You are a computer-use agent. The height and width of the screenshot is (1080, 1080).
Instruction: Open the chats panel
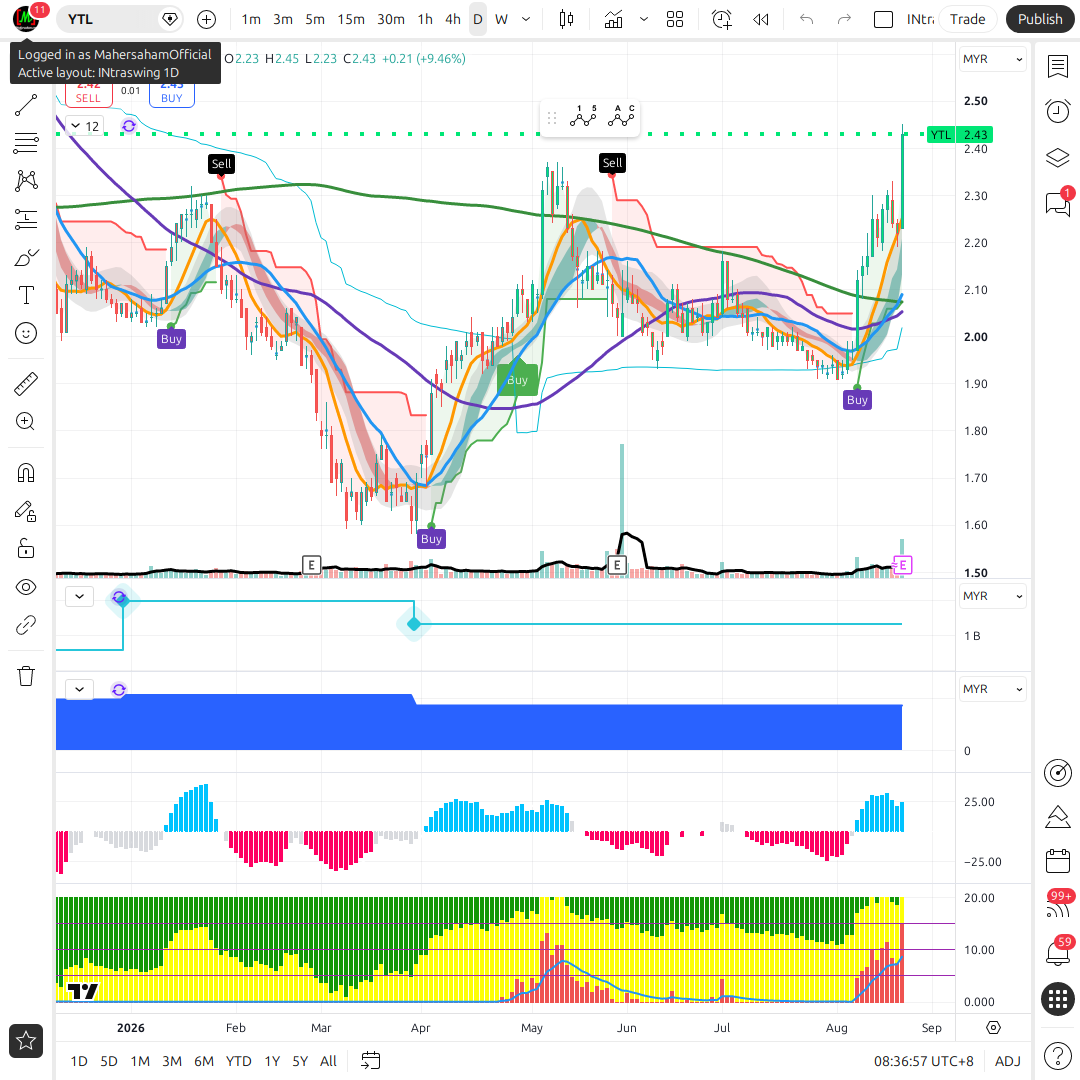pos(1058,204)
